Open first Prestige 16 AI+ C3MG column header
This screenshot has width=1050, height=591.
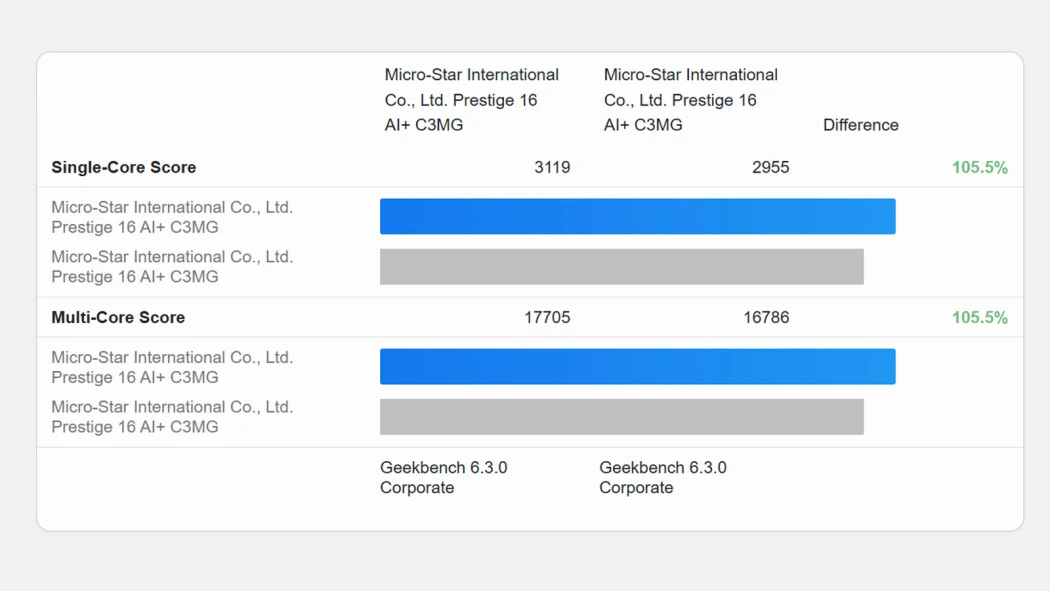[471, 100]
